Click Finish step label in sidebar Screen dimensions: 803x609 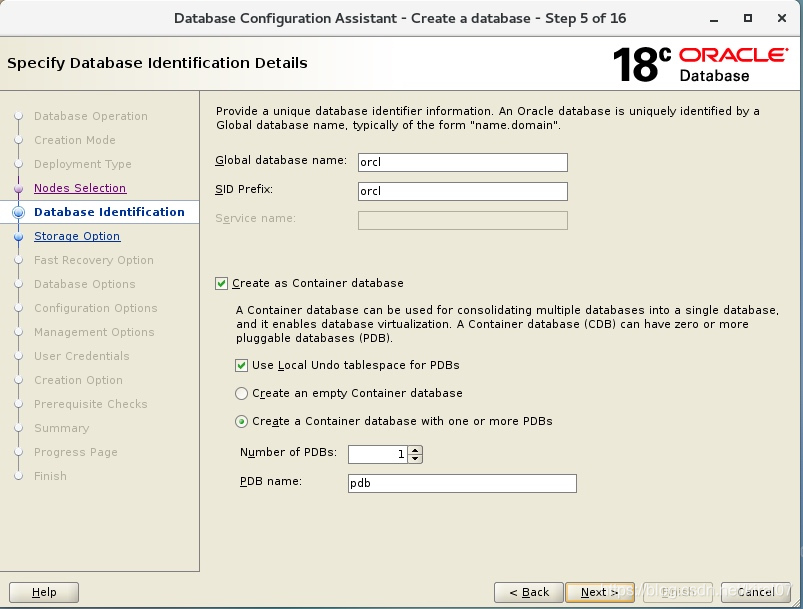[x=50, y=476]
